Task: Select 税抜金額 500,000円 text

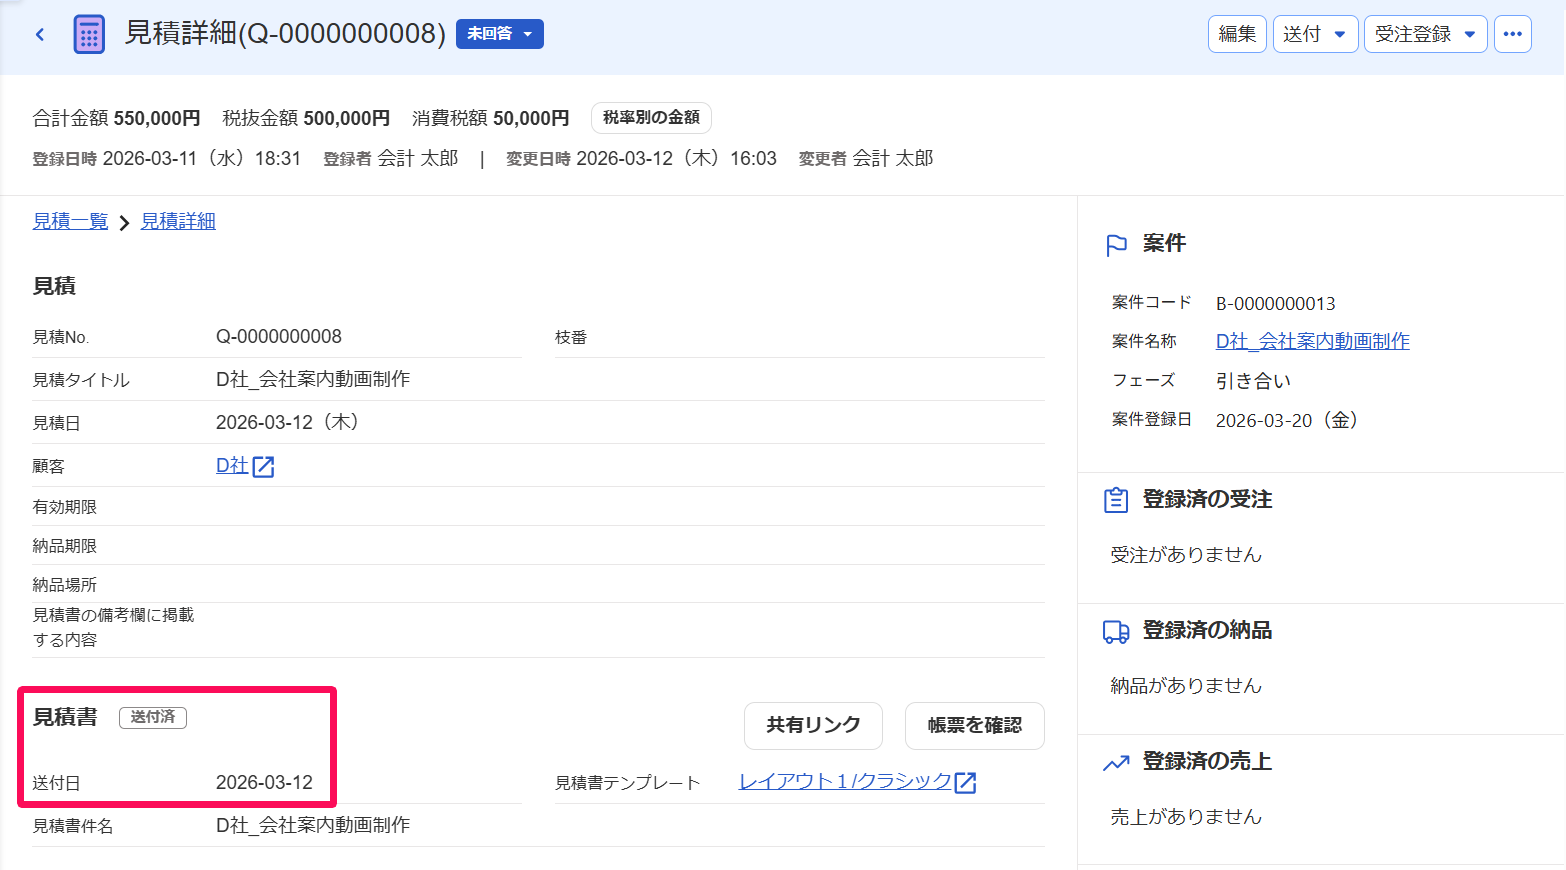Action: coord(306,118)
